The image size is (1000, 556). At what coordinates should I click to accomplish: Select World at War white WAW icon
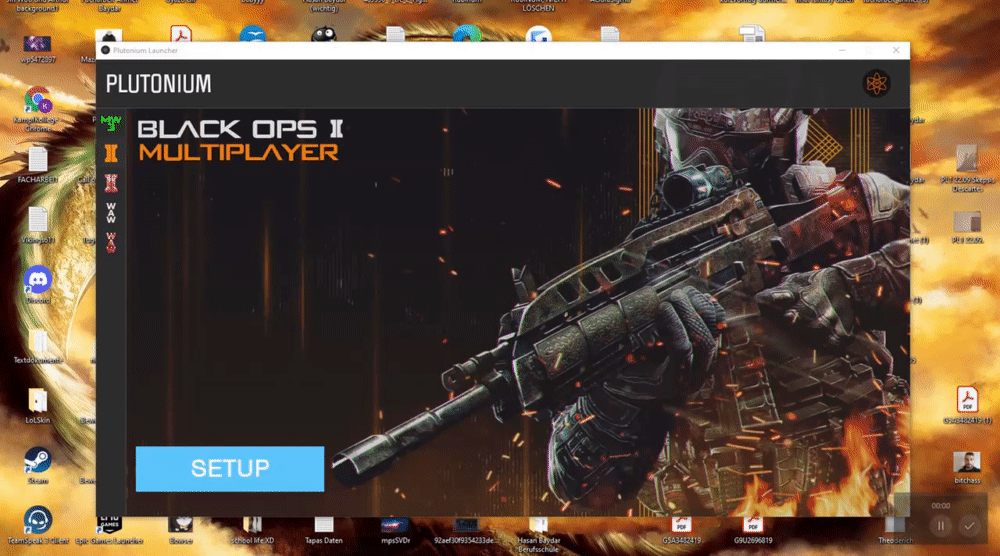(111, 213)
